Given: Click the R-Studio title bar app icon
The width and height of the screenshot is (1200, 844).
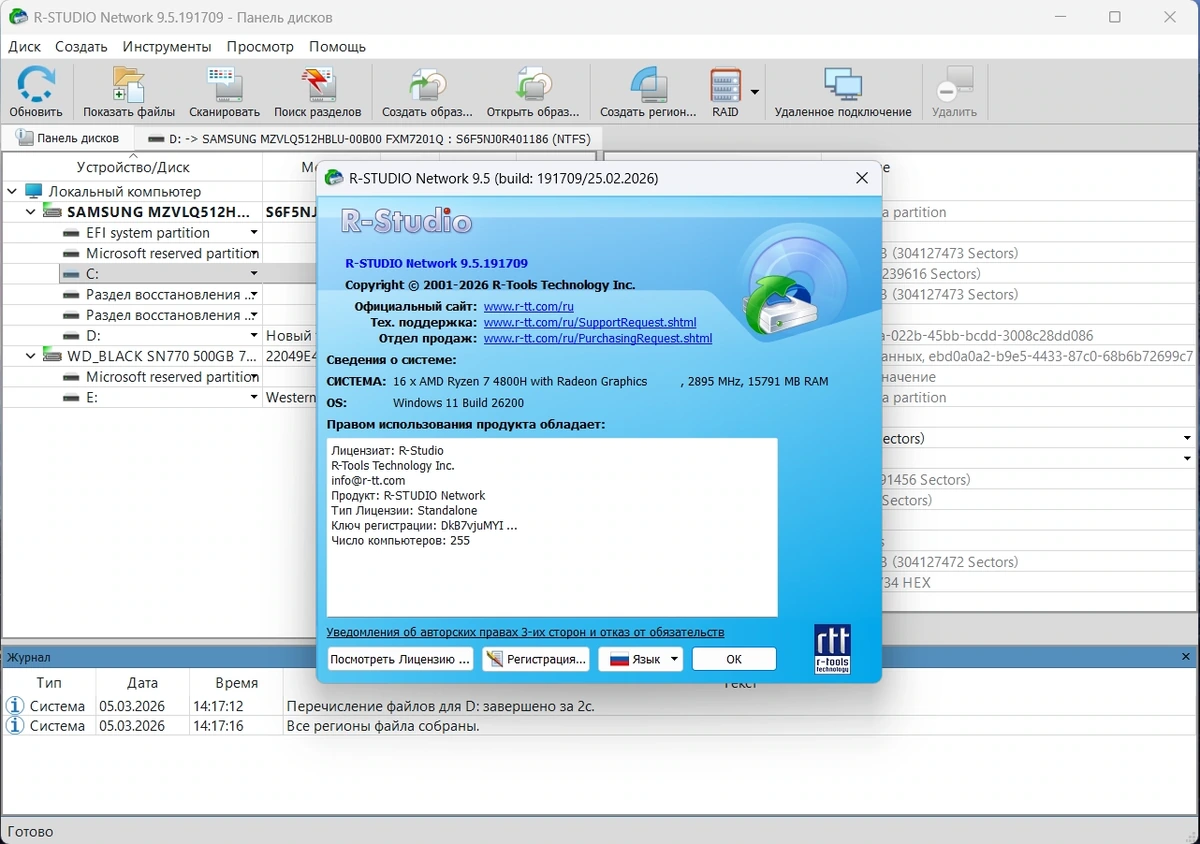Looking at the screenshot, I should click(x=18, y=17).
